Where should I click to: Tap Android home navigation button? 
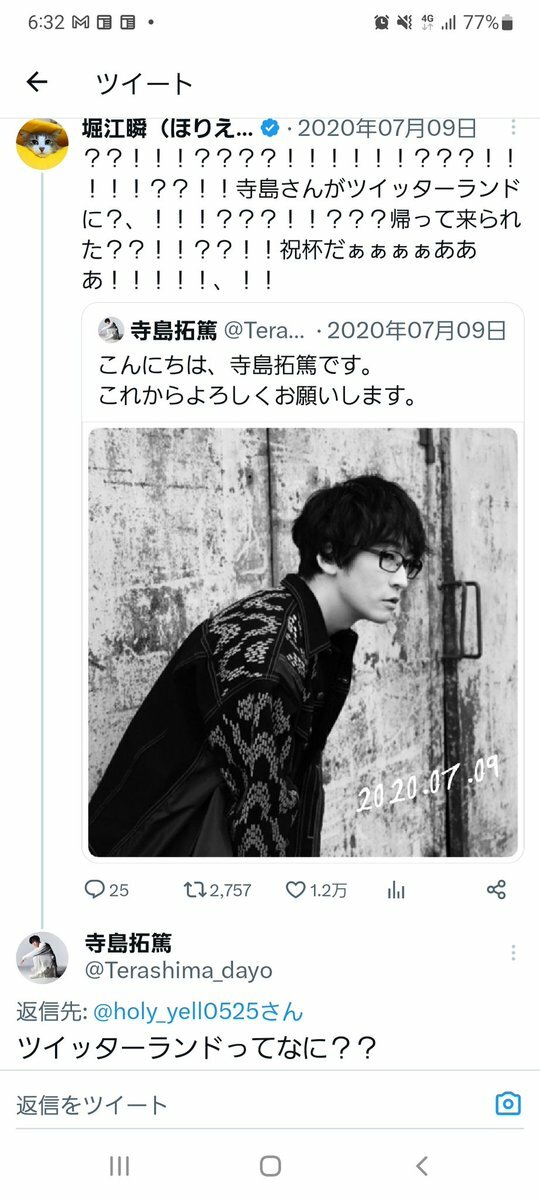click(x=270, y=1165)
